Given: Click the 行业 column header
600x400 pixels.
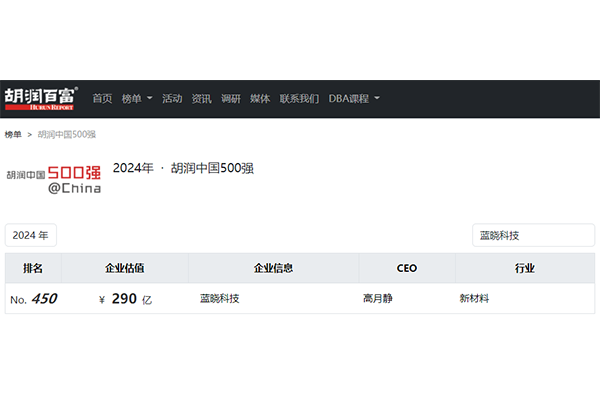Looking at the screenshot, I should point(525,268).
